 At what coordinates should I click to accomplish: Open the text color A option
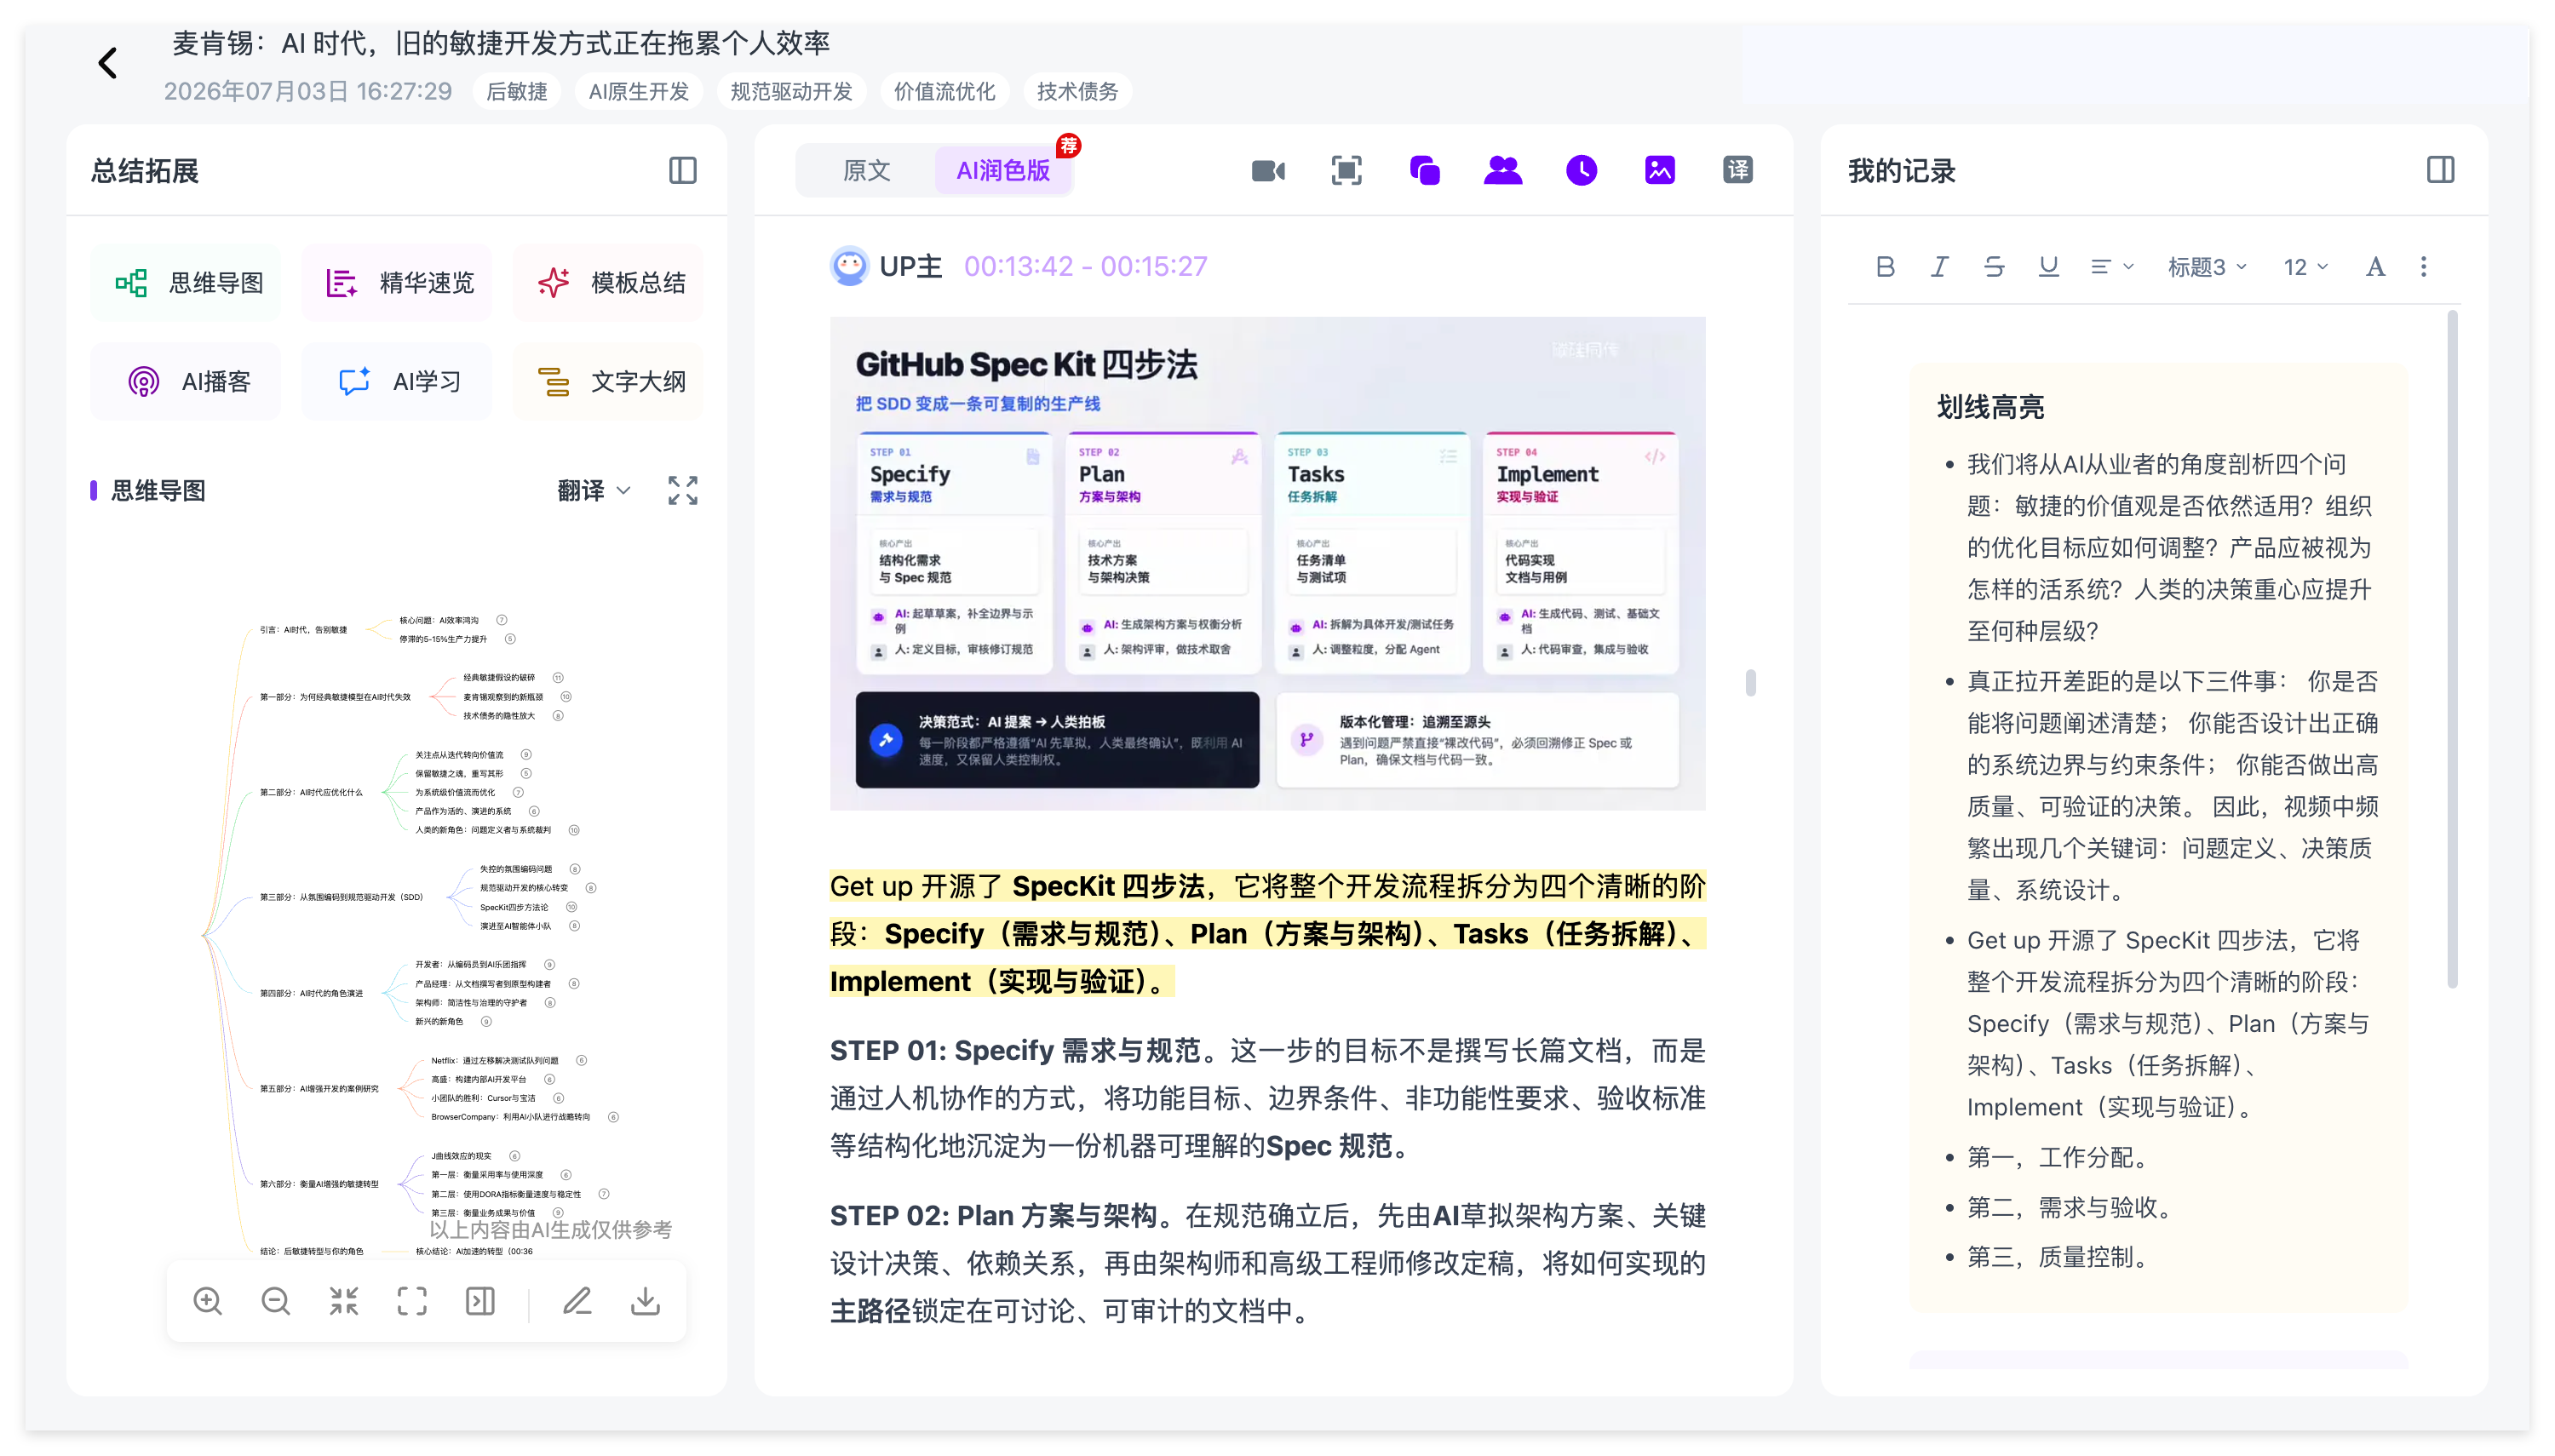2375,267
